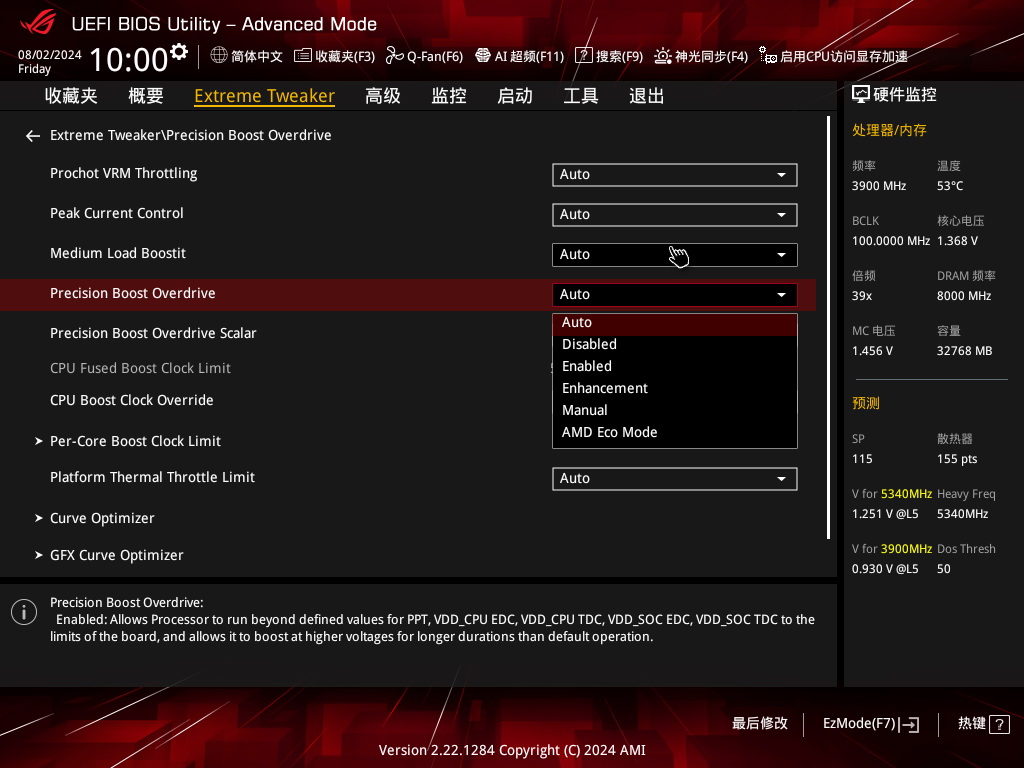
Task: Launch AI 超频(F11) brain icon
Action: tap(483, 56)
